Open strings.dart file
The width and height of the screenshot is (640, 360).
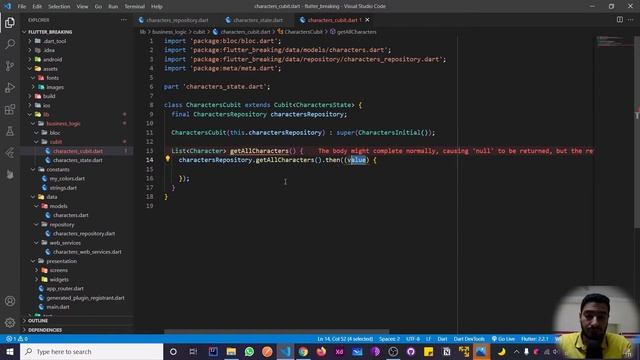coord(63,188)
